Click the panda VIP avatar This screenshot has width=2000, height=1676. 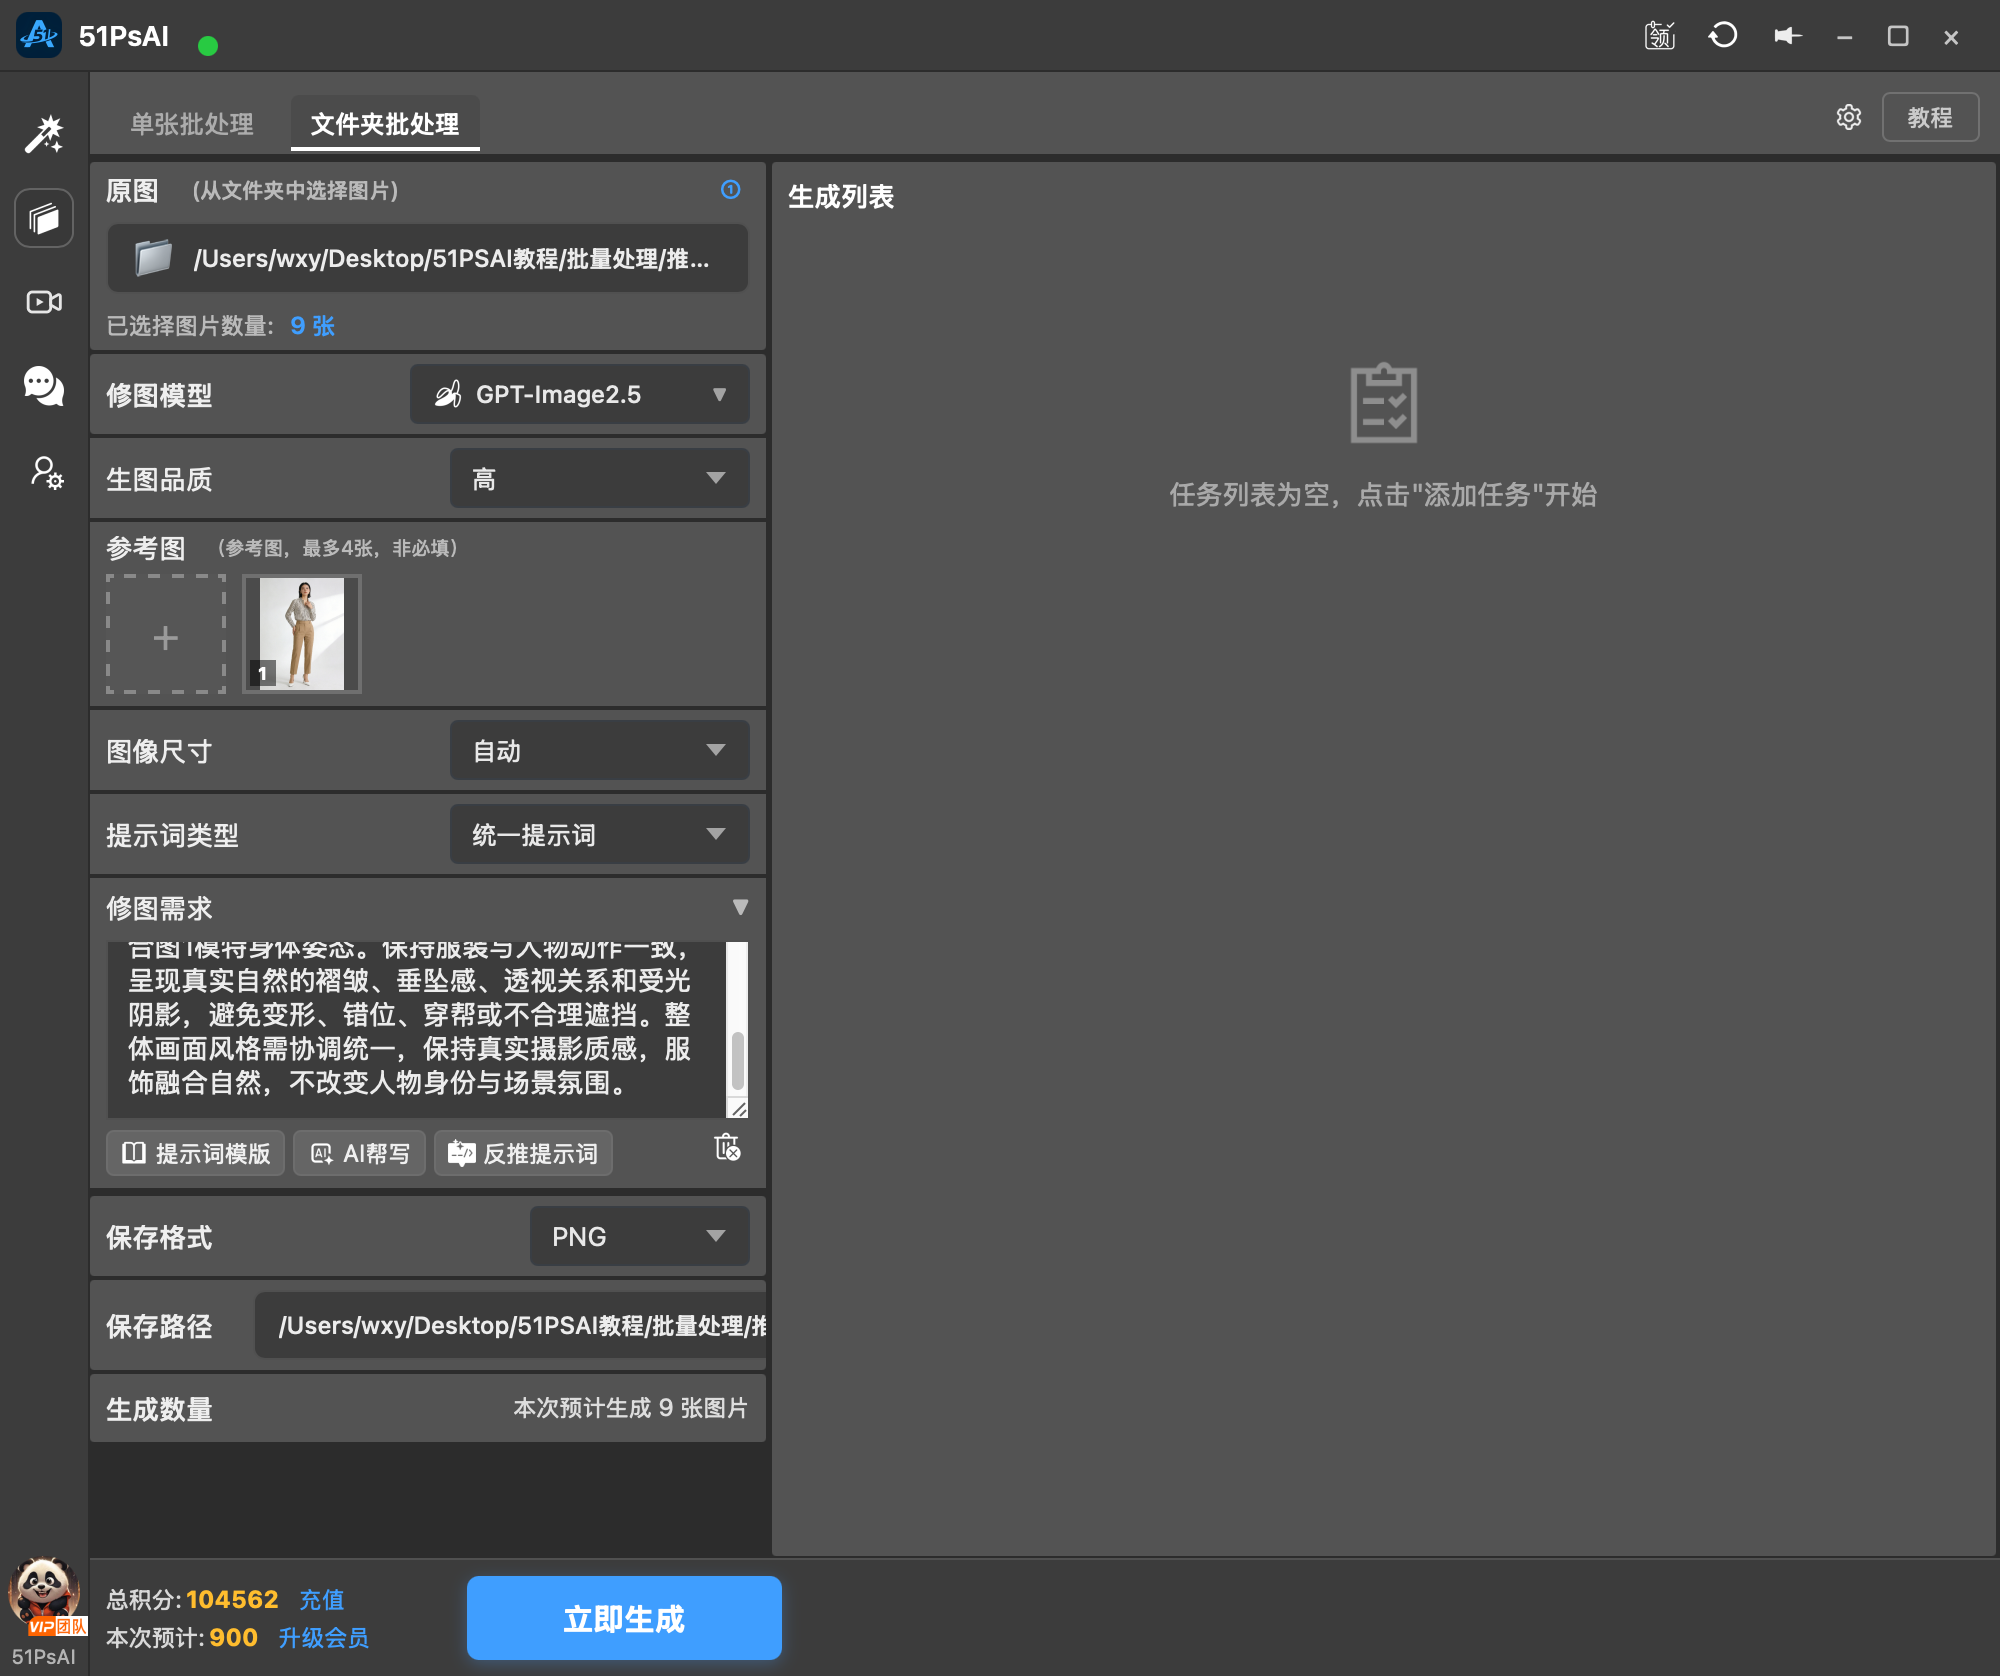44,1595
